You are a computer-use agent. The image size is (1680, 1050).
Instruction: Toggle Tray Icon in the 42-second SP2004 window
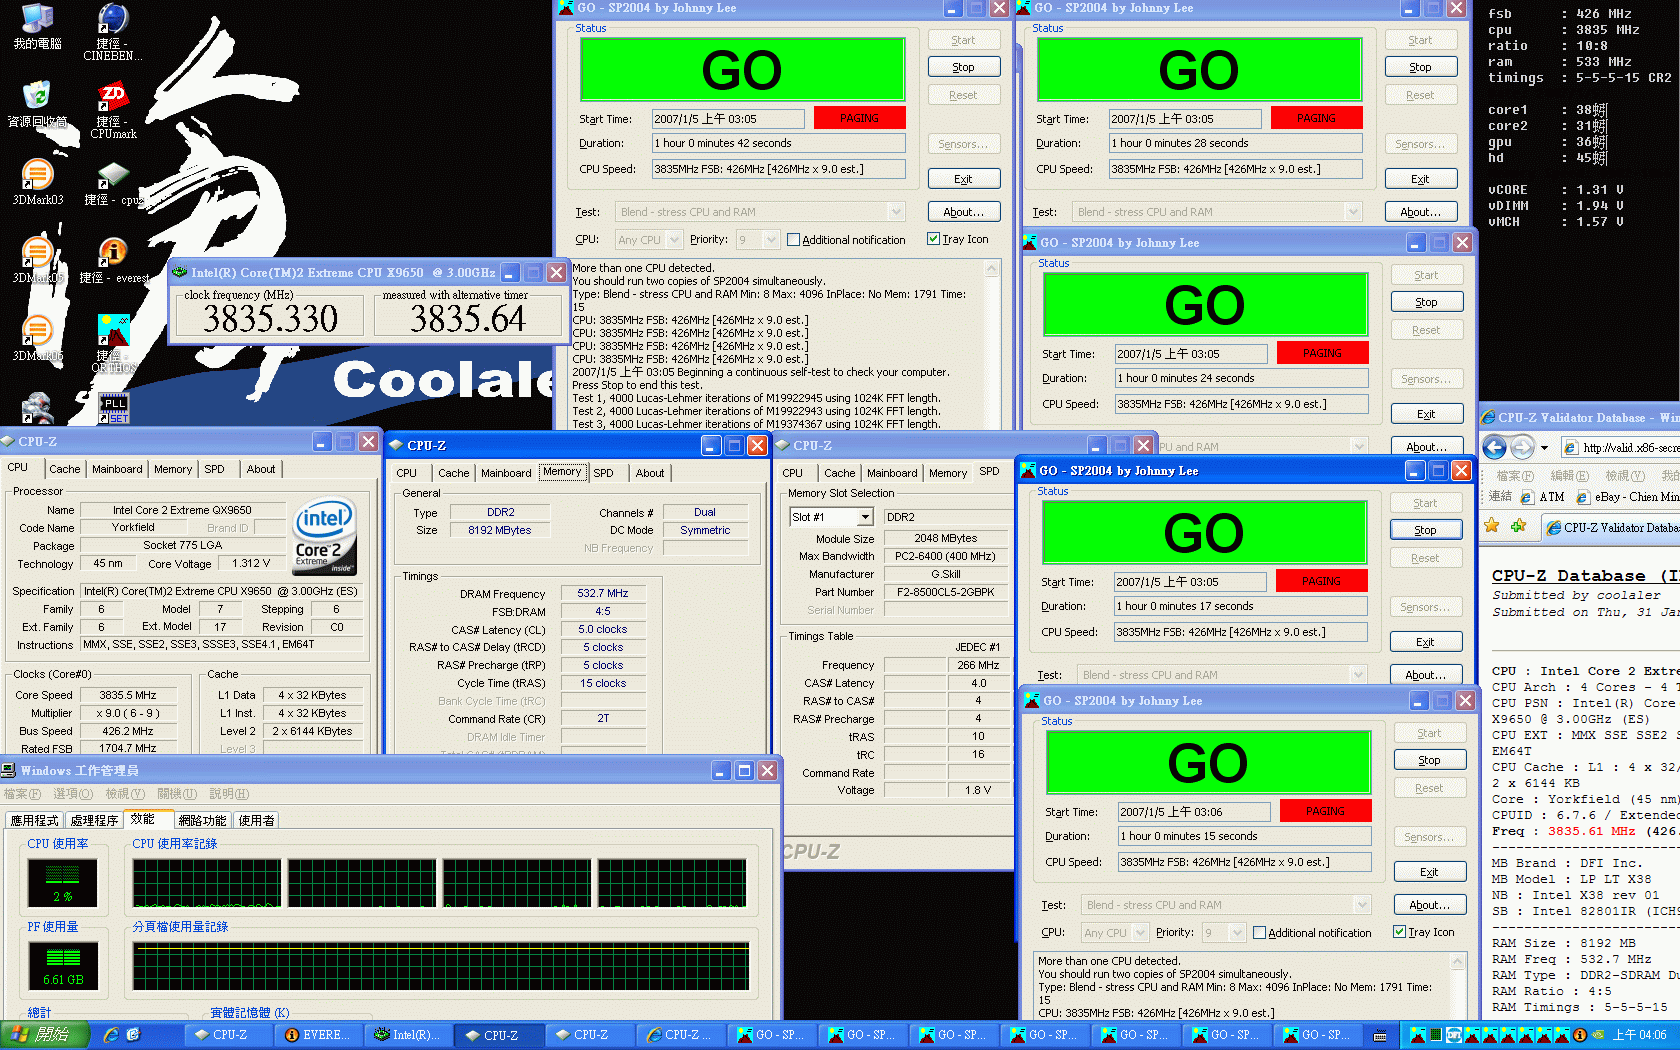(x=933, y=239)
